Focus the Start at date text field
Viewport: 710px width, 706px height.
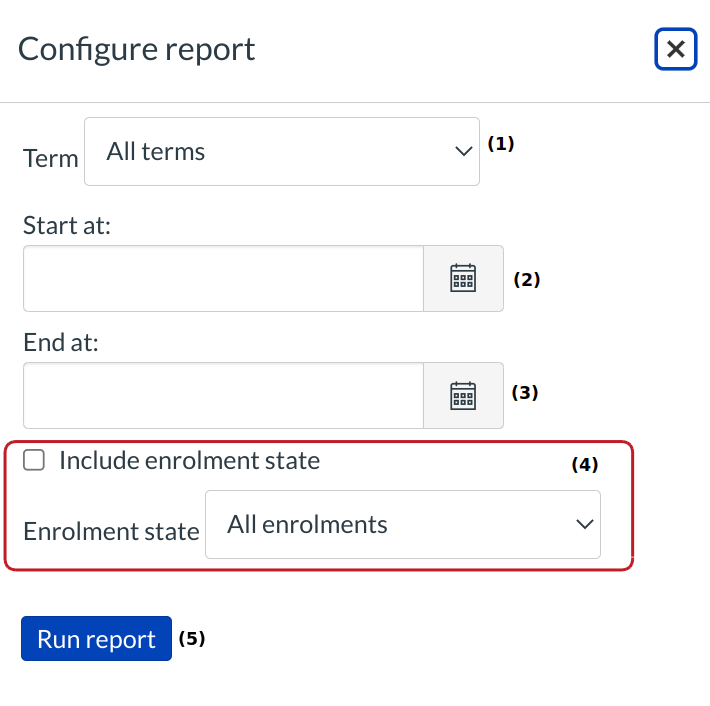click(223, 278)
